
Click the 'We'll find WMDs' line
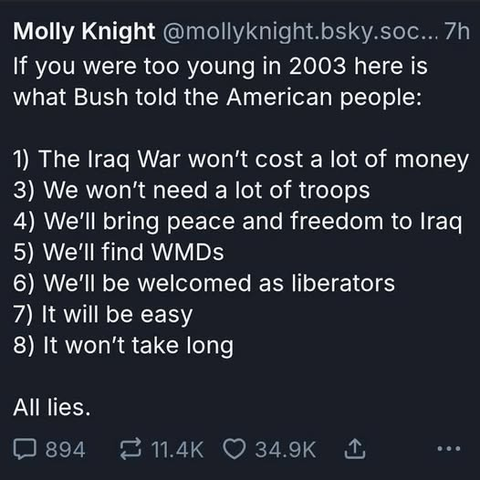point(119,252)
